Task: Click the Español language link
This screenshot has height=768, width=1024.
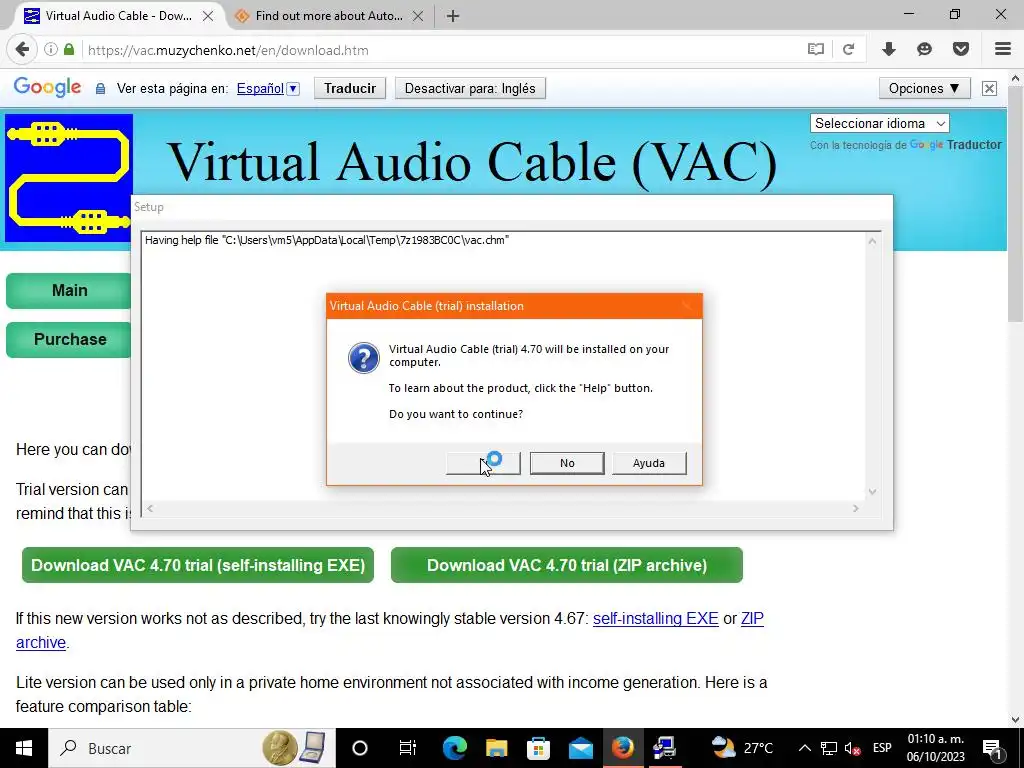Action: 260,89
